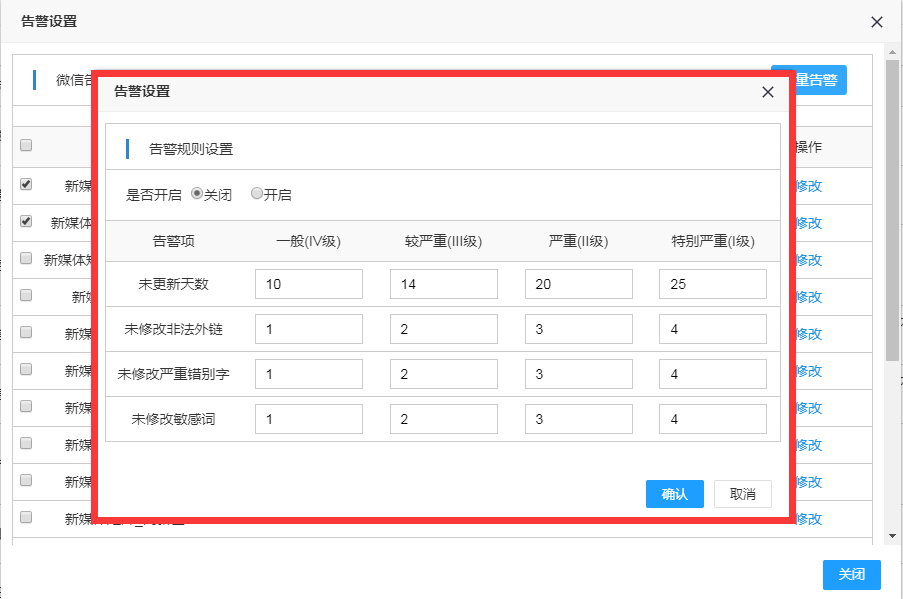Select the 开启 radio button
Image resolution: width=903 pixels, height=599 pixels.
257,195
